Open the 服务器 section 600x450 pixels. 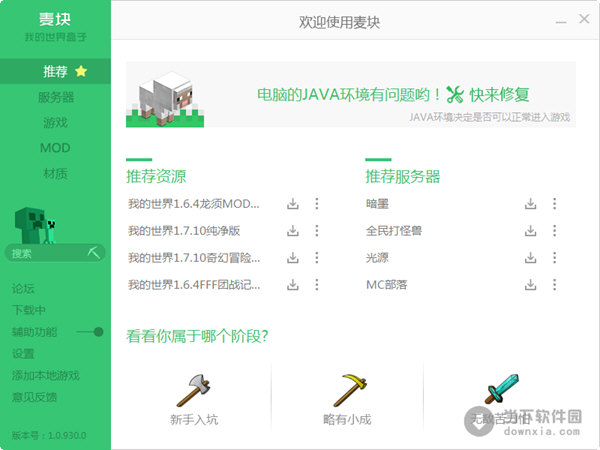point(55,97)
